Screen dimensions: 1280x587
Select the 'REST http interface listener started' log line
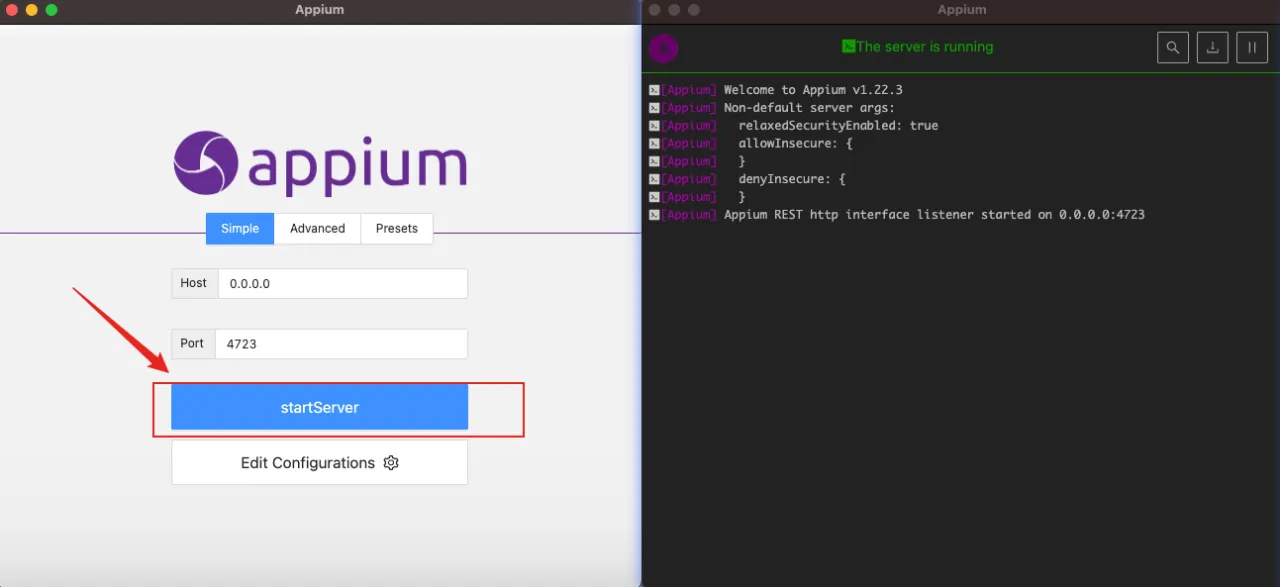point(934,215)
